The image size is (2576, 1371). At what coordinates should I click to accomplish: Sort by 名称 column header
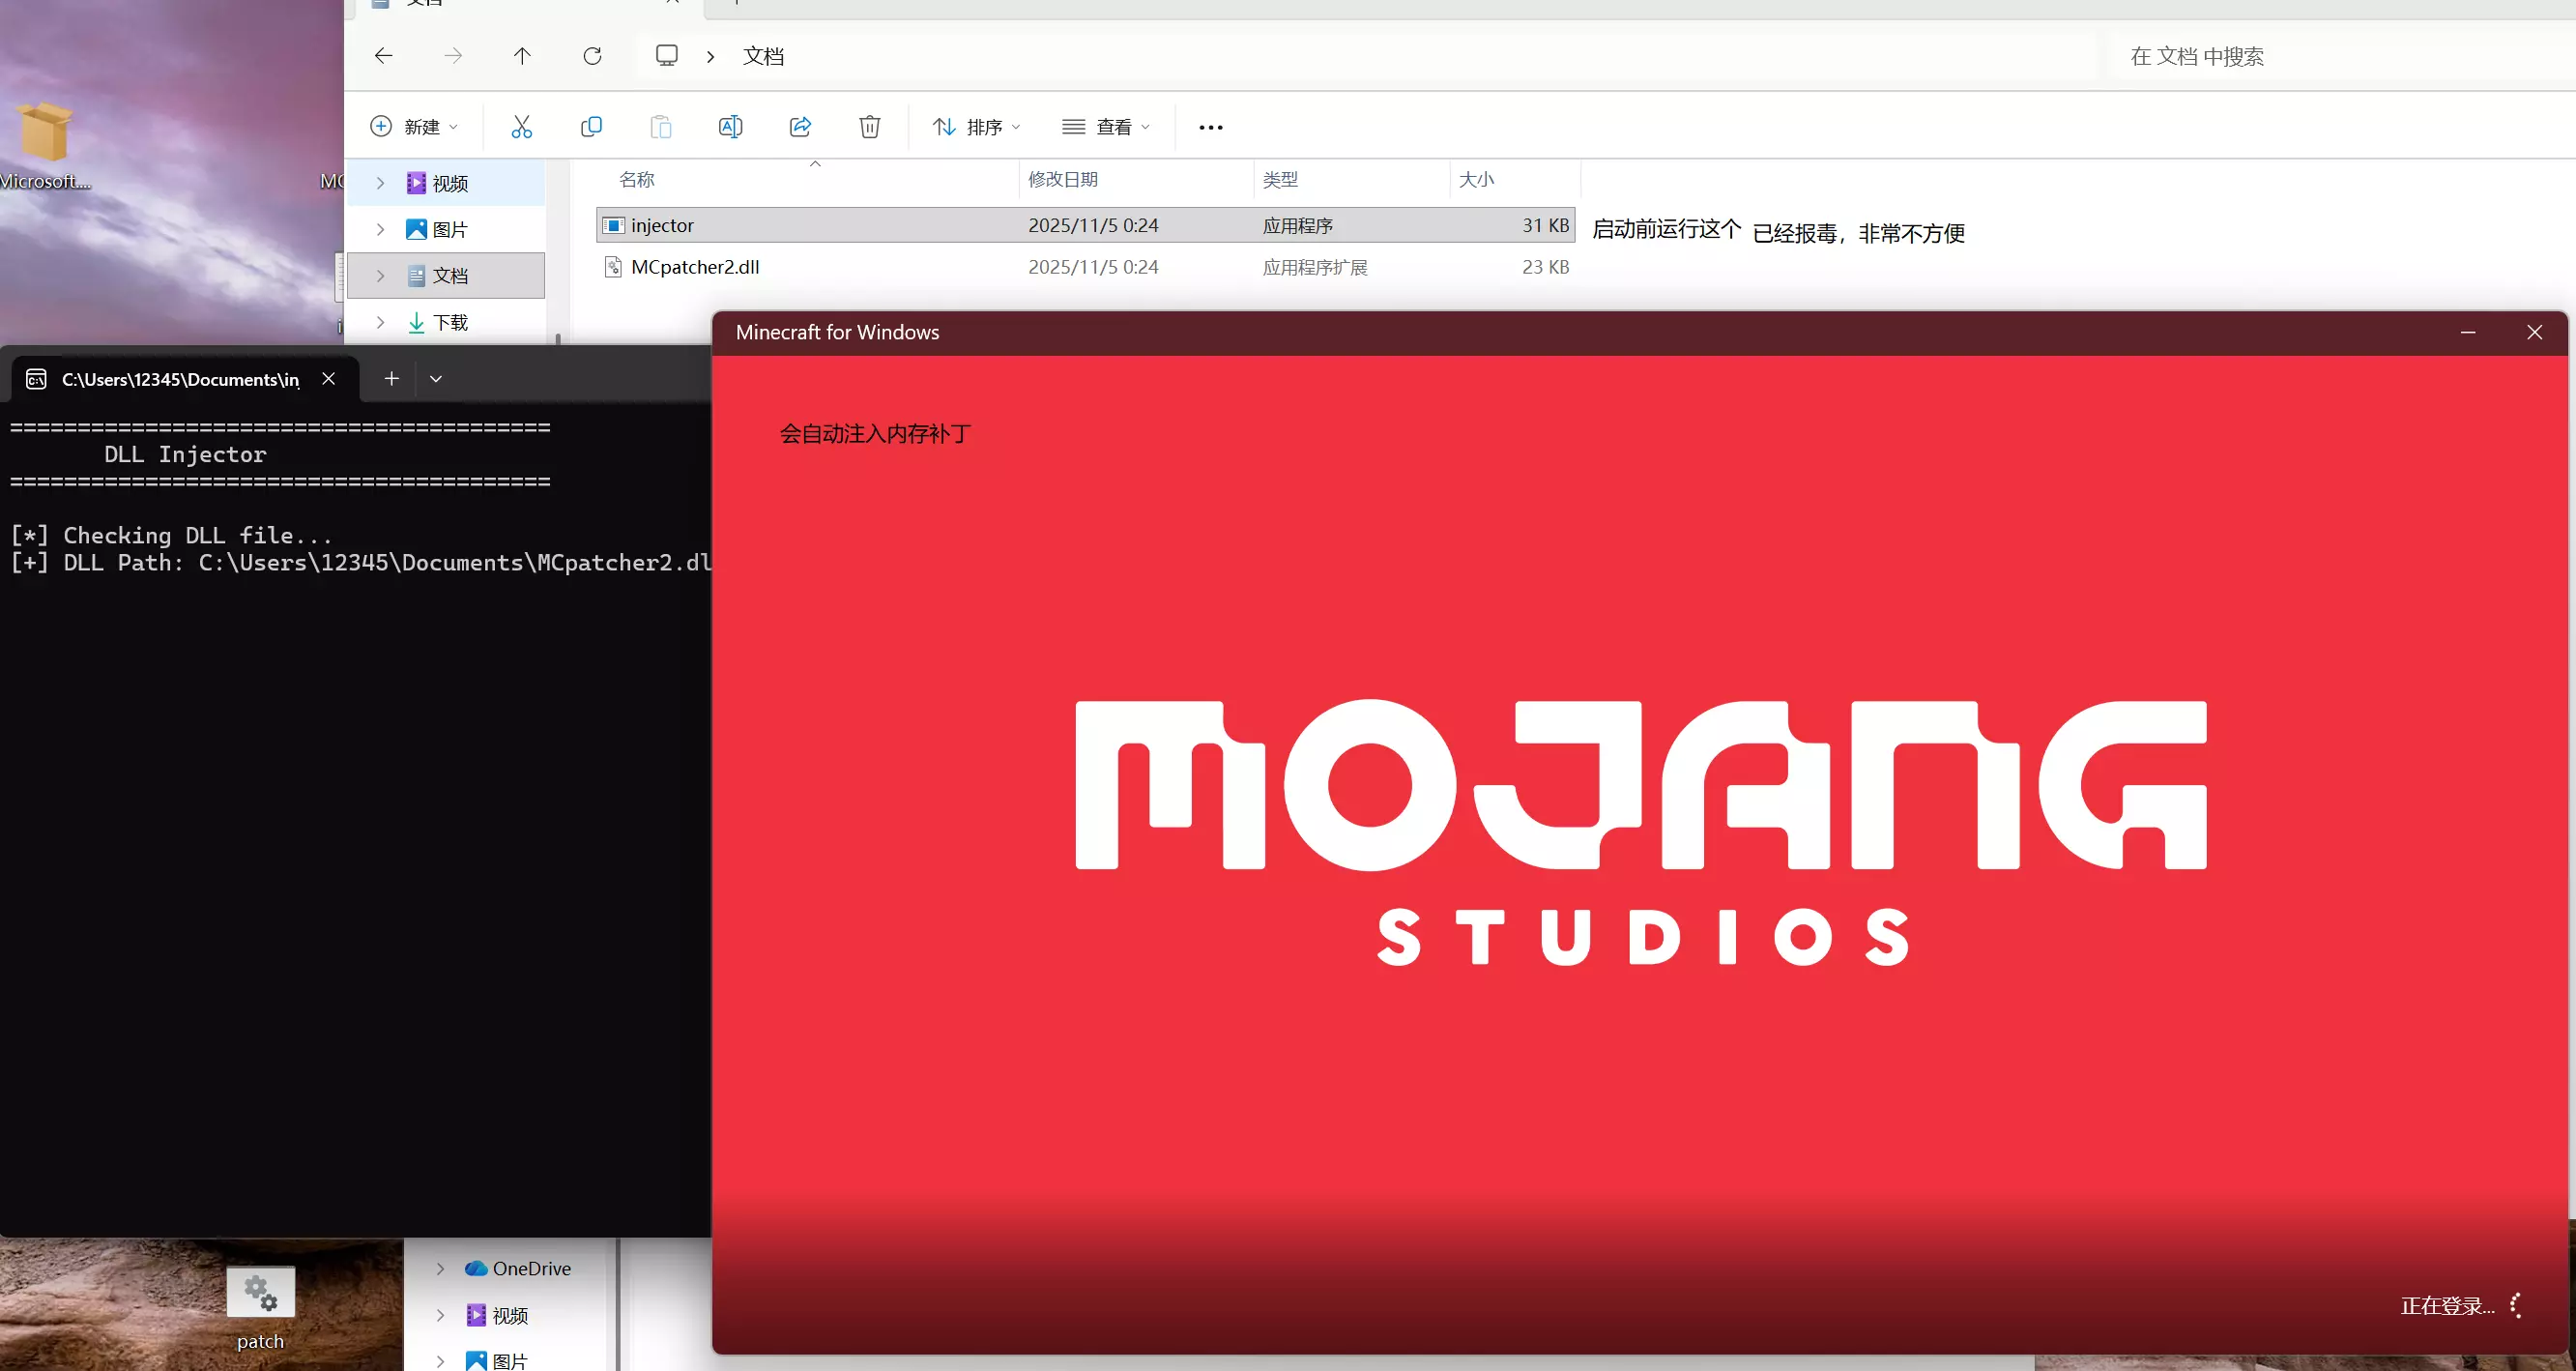[x=636, y=179]
